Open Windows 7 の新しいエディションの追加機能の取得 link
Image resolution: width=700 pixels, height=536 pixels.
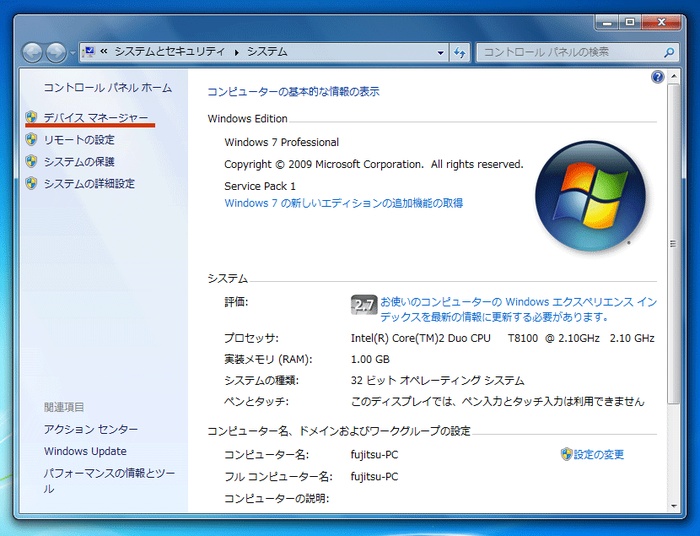(344, 203)
